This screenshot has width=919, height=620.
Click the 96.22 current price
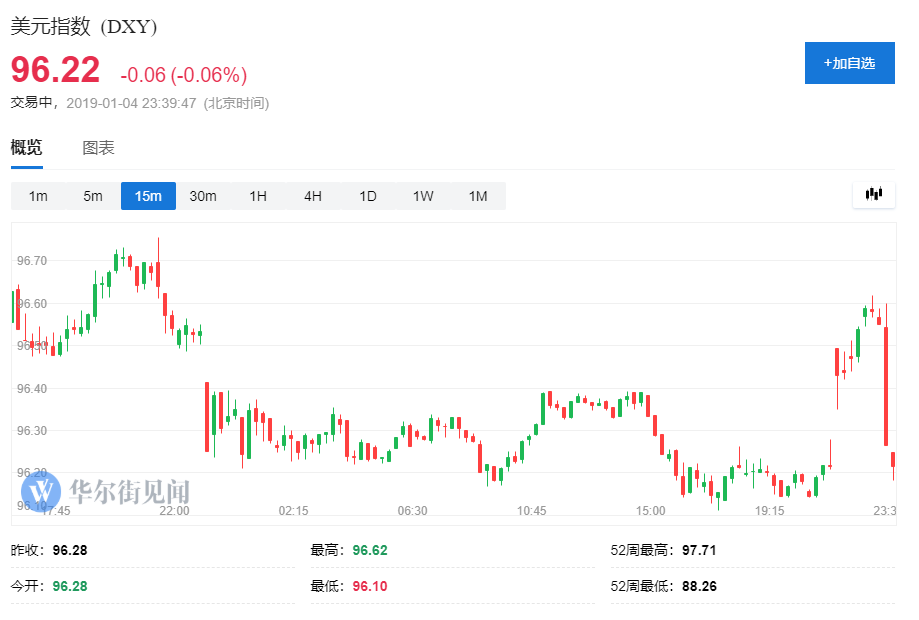(56, 70)
